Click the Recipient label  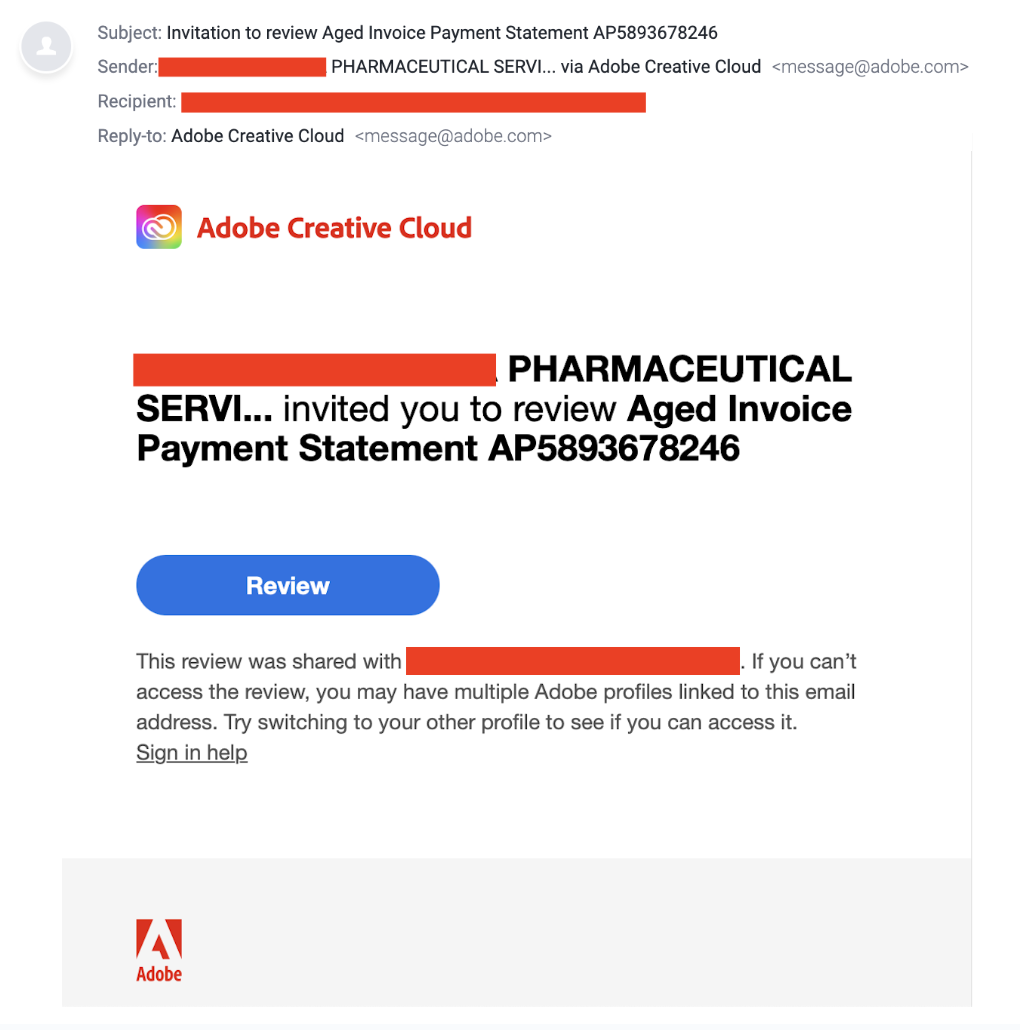click(x=137, y=102)
